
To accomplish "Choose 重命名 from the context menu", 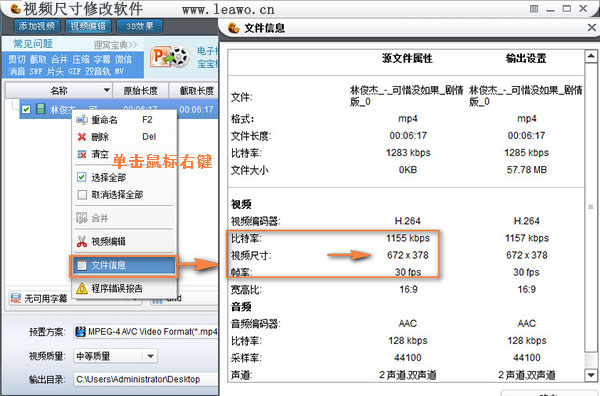I will pyautogui.click(x=124, y=120).
